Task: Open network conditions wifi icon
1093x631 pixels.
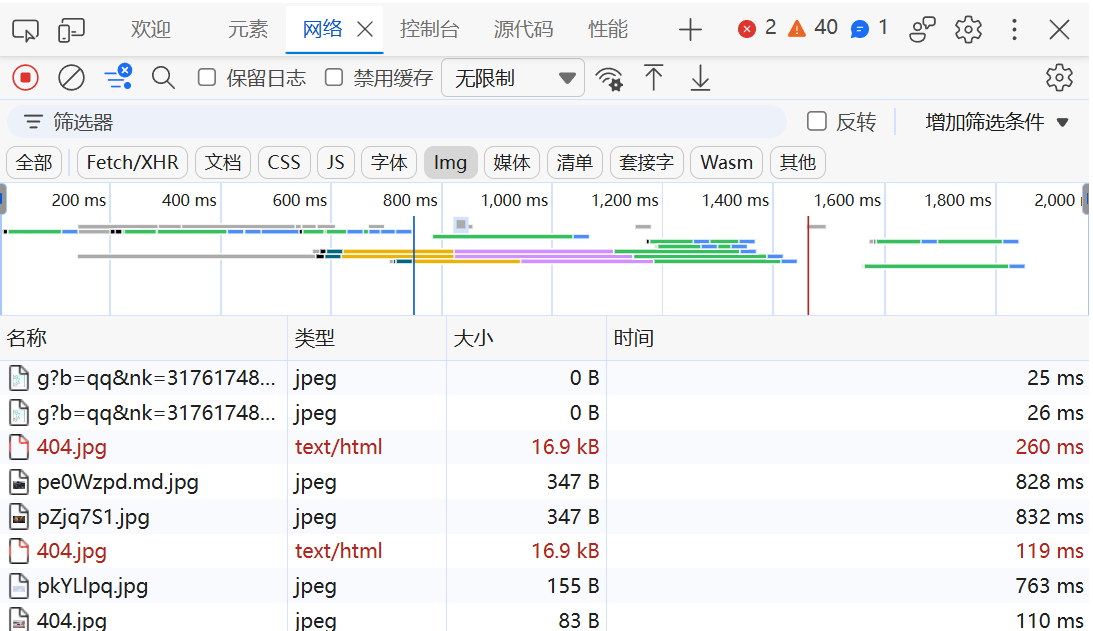Action: pyautogui.click(x=609, y=79)
